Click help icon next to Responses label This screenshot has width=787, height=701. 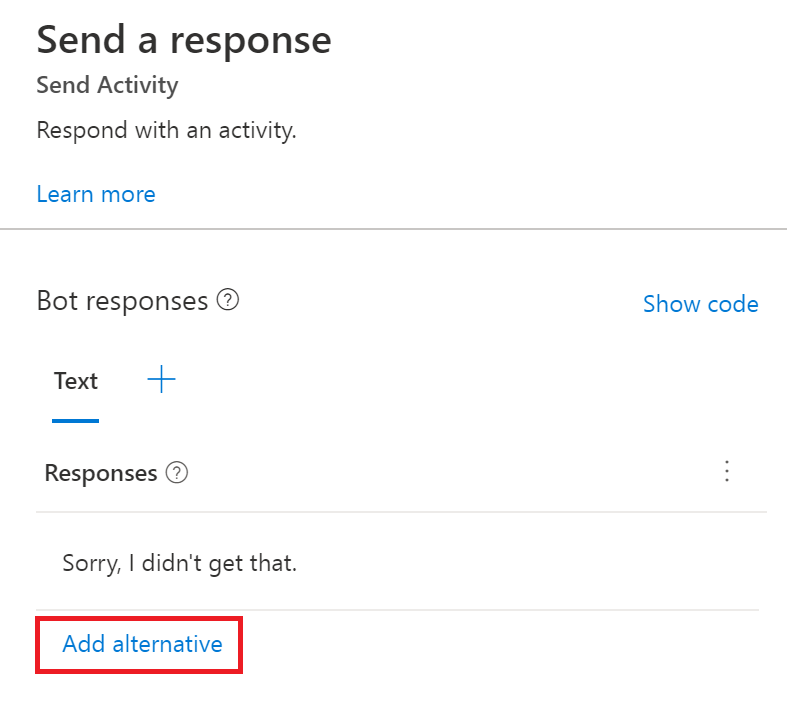[x=177, y=473]
